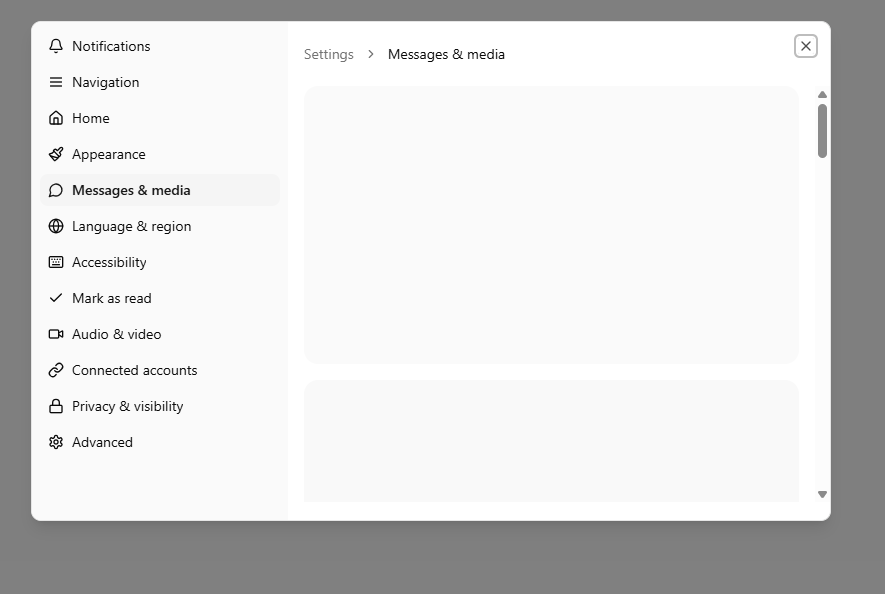This screenshot has width=885, height=594.
Task: Select the Home house icon
Action: [x=56, y=118]
